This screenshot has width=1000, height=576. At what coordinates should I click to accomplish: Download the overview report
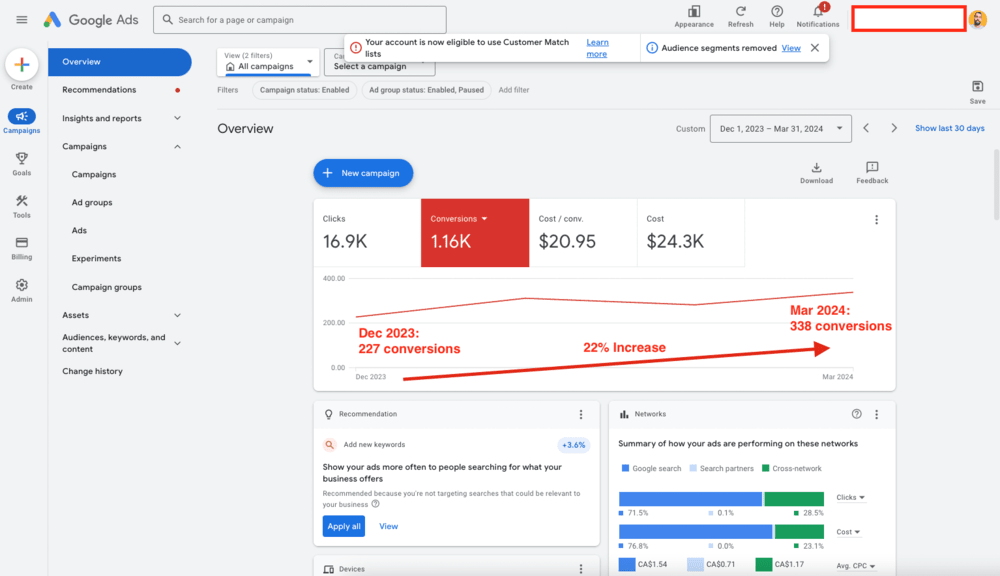pyautogui.click(x=816, y=168)
